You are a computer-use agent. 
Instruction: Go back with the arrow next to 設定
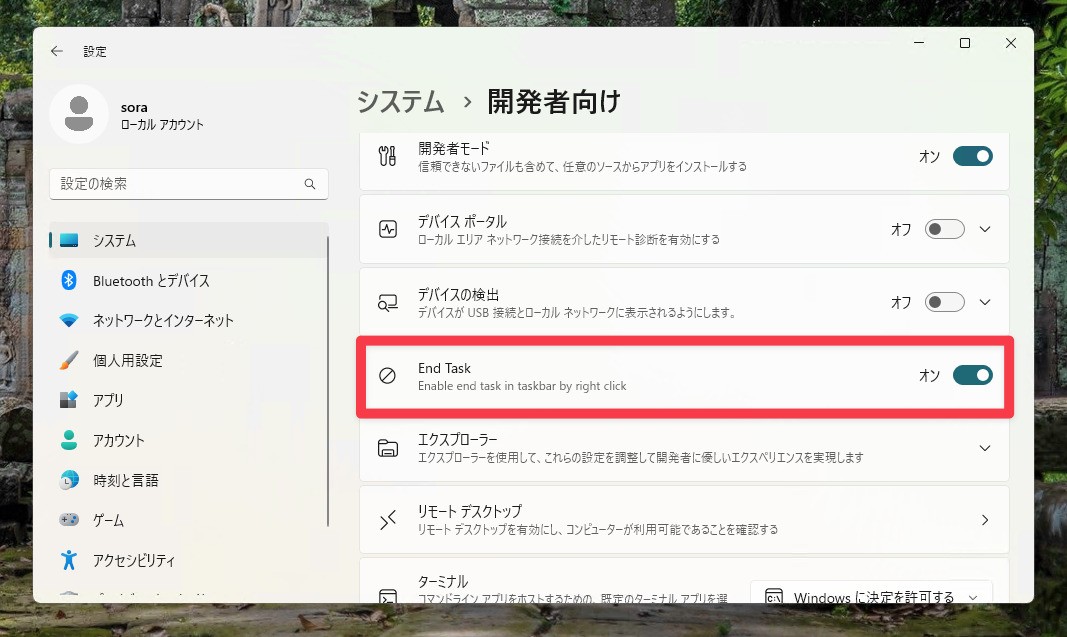(x=56, y=51)
